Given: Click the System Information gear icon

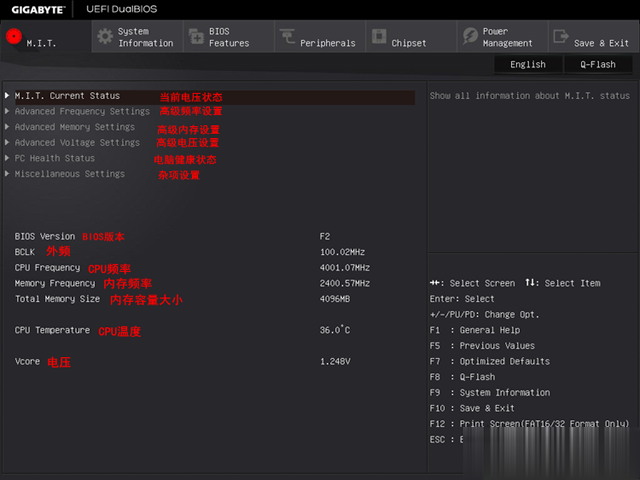Looking at the screenshot, I should tap(105, 36).
